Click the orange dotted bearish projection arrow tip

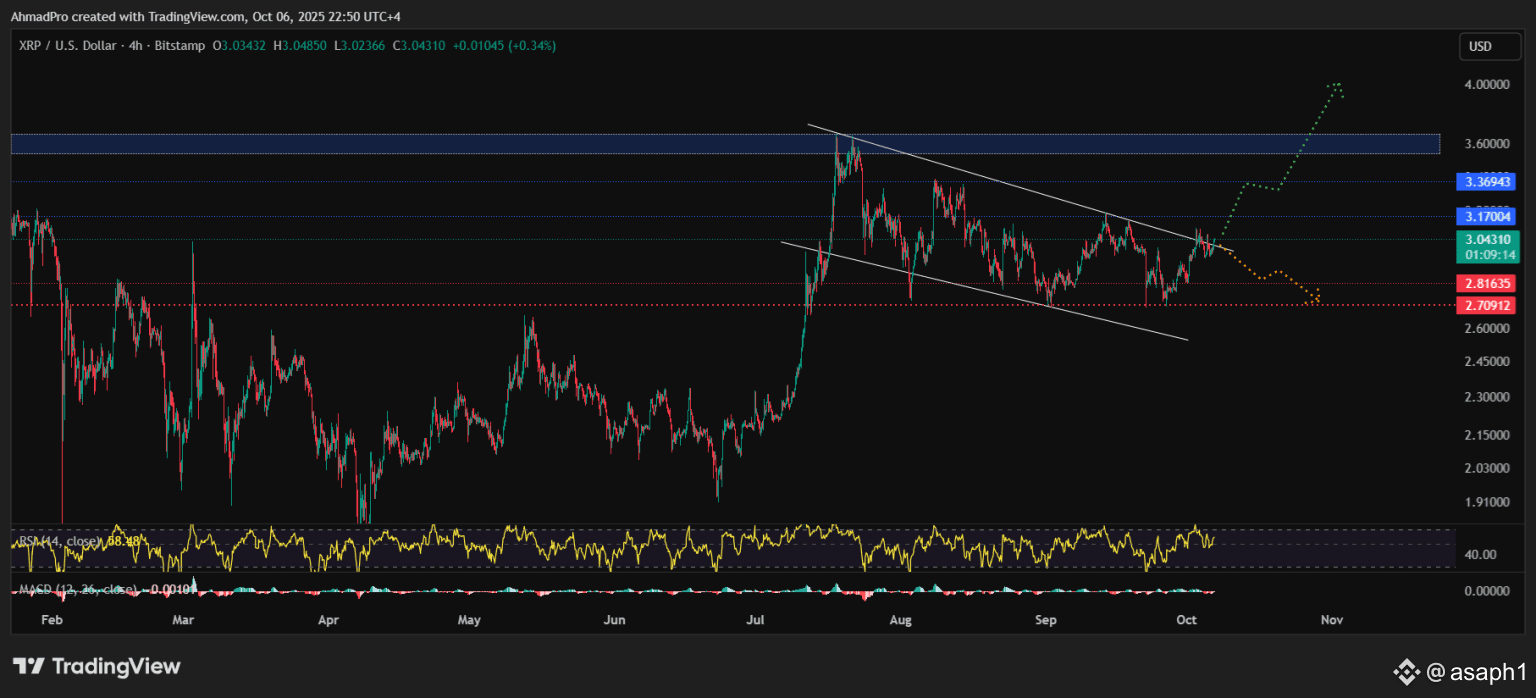(x=1316, y=297)
